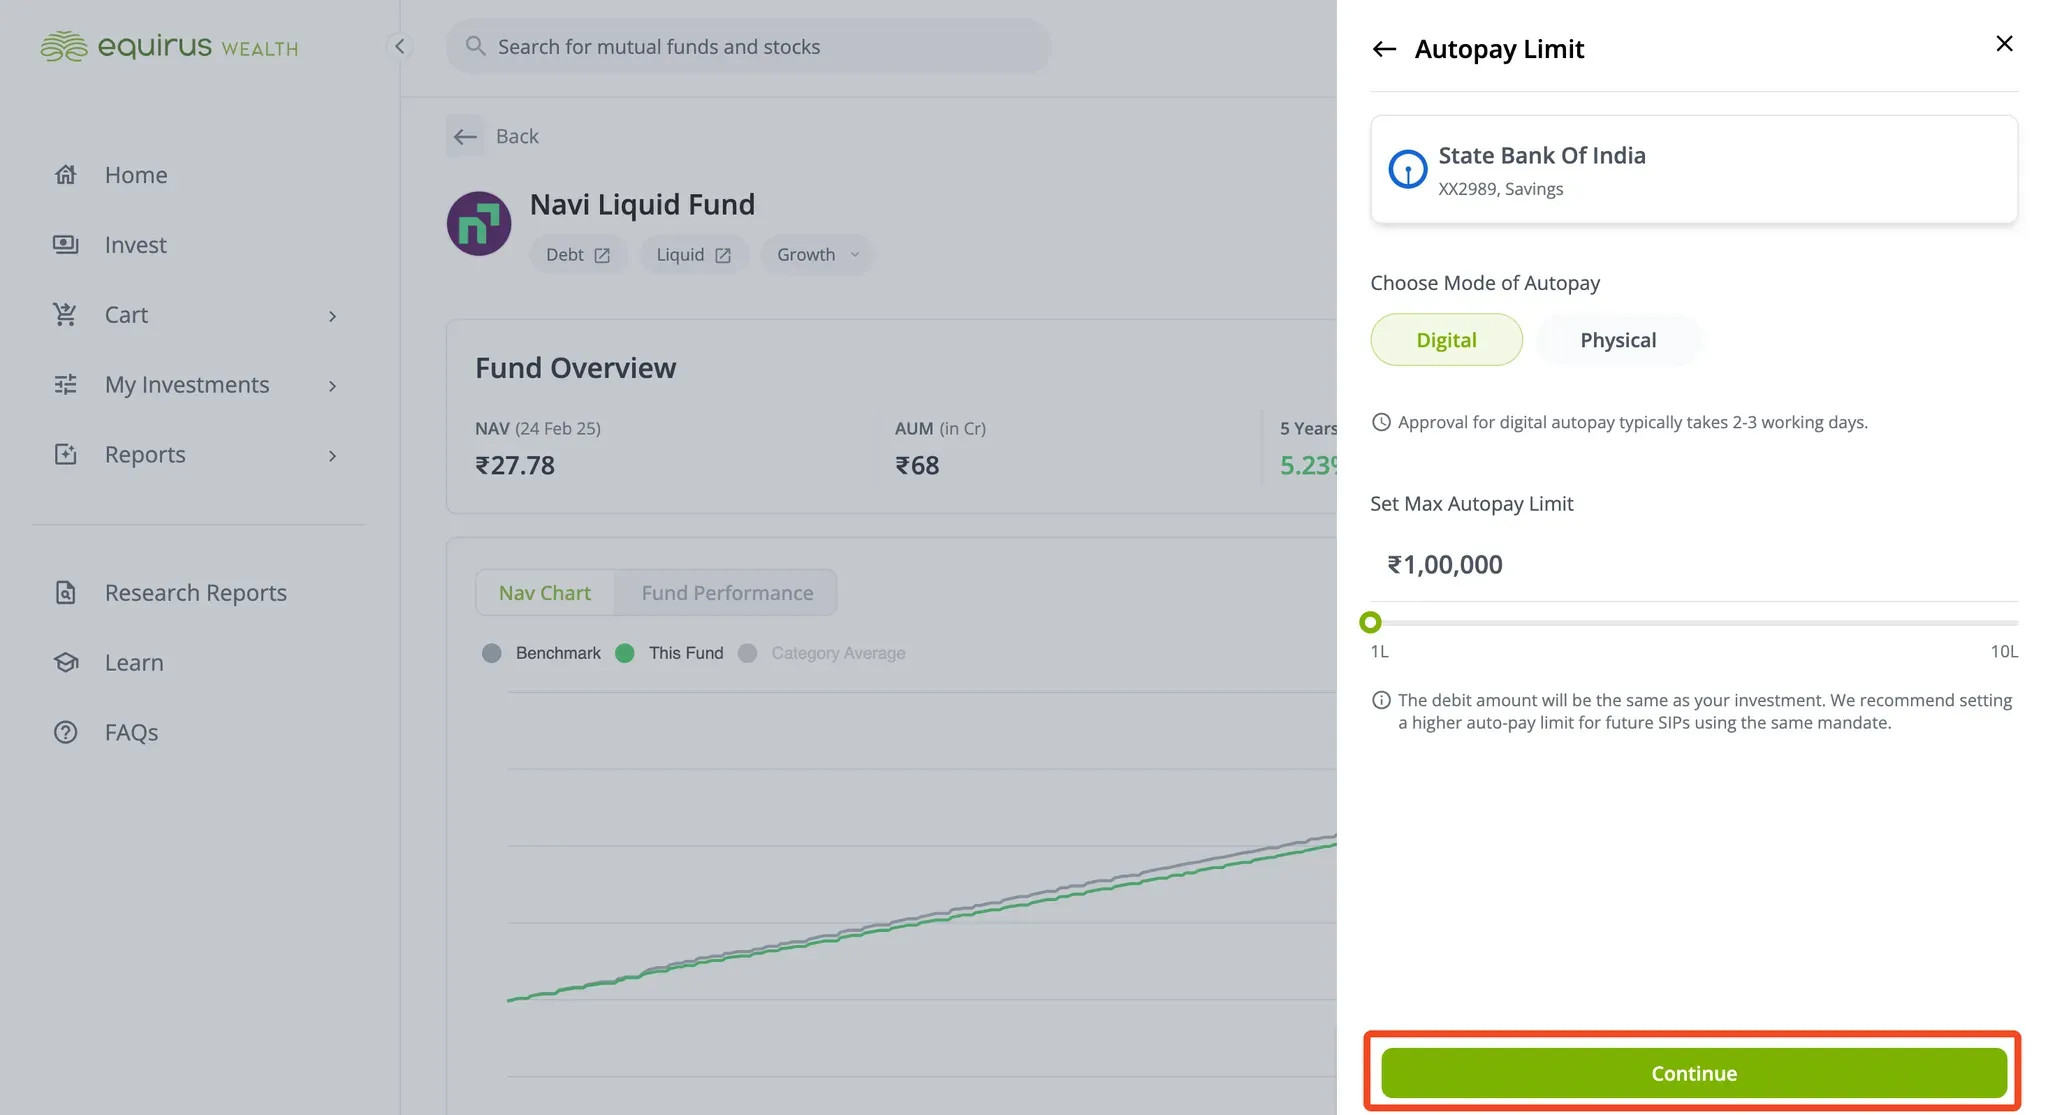Open the Debt external link icon
Screen dimensions: 2048x1115
click(x=602, y=256)
